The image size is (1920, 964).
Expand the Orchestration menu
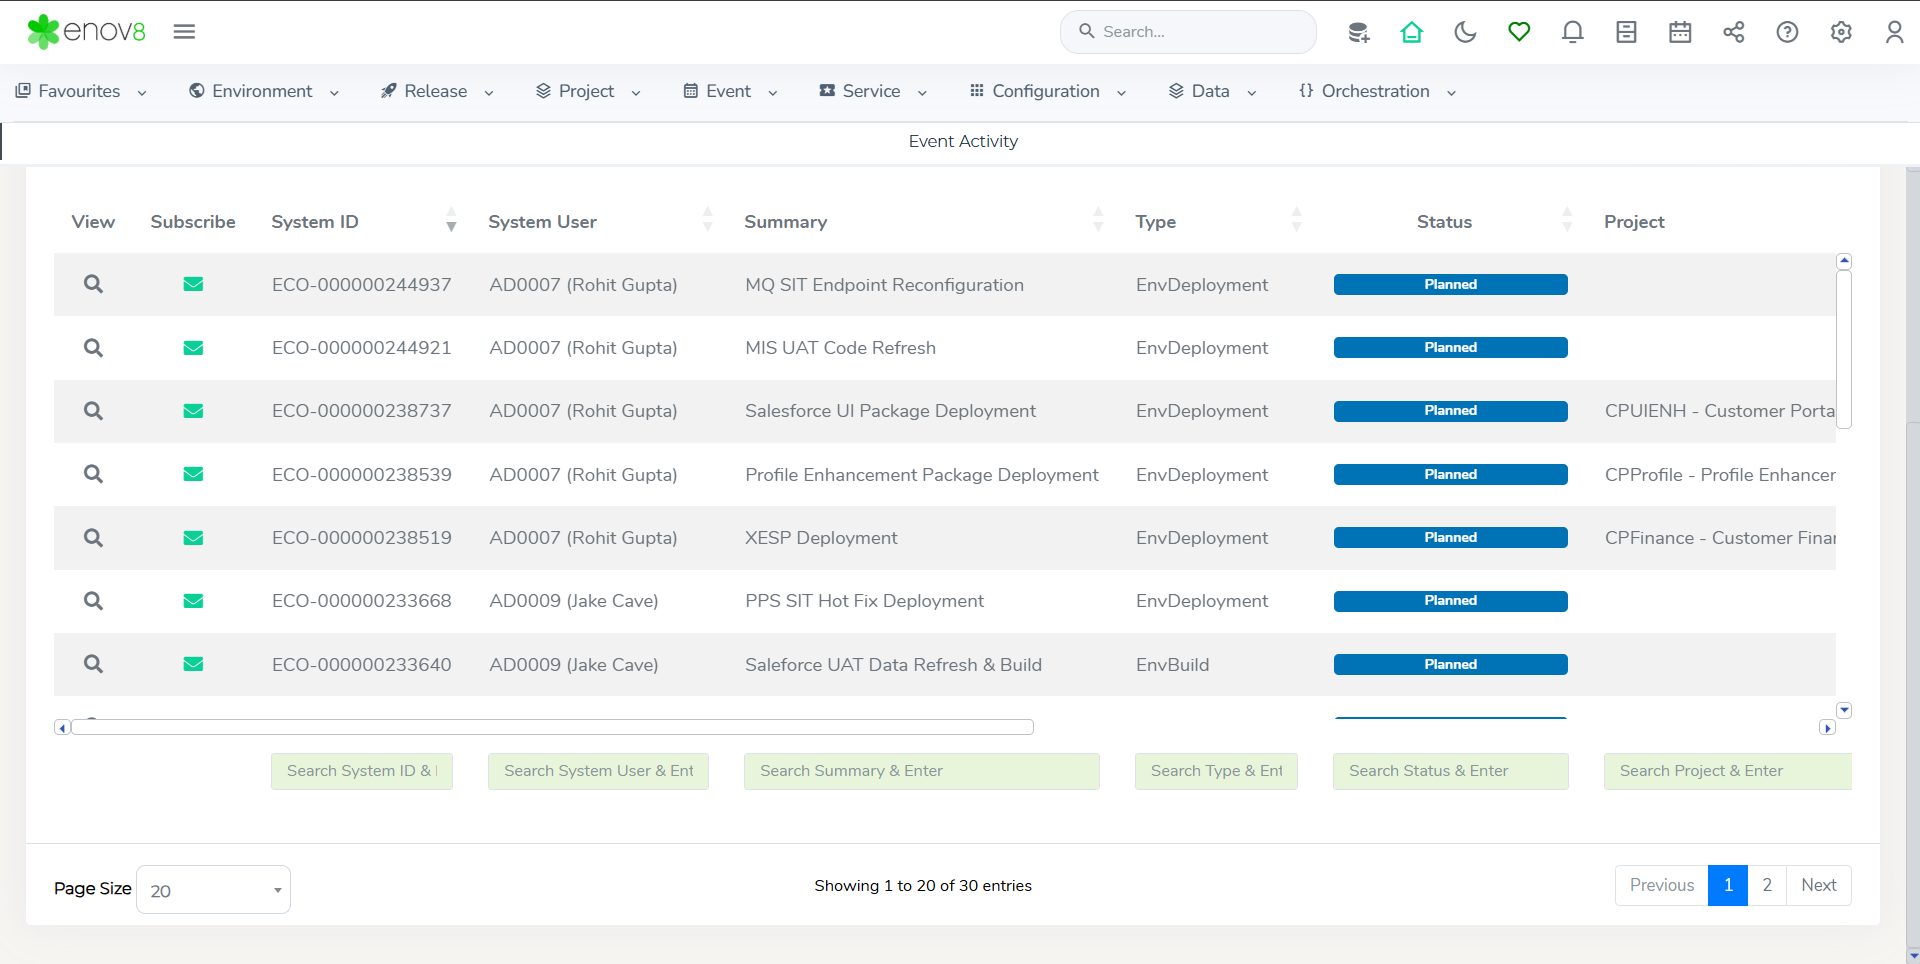(x=1377, y=91)
